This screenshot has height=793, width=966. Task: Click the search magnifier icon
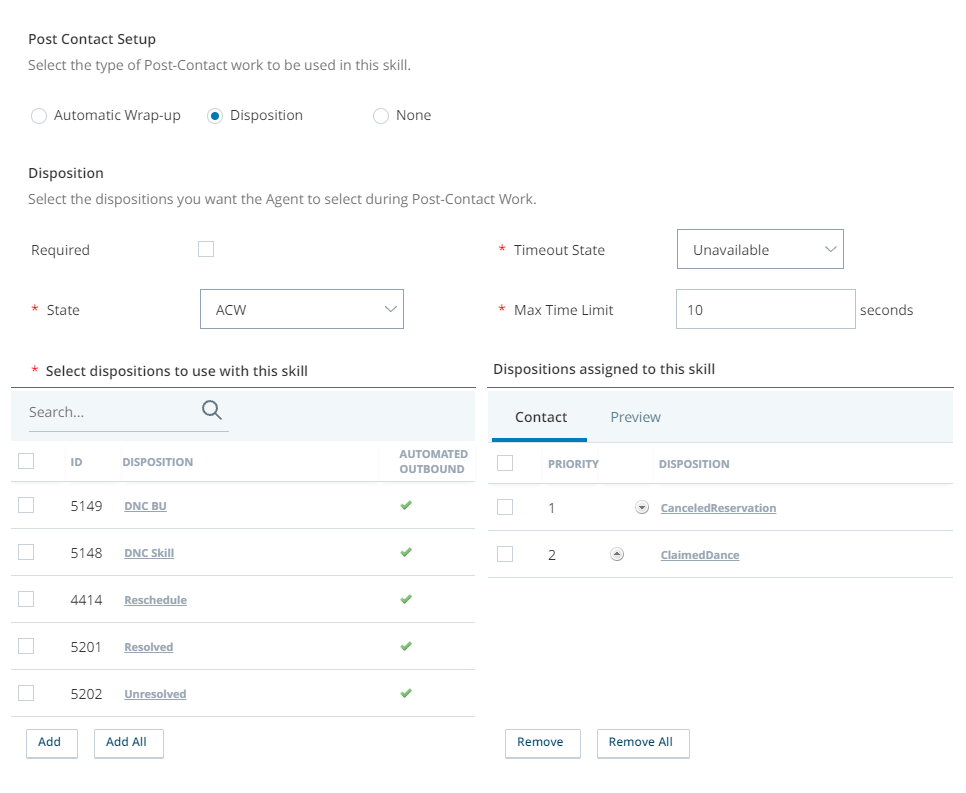click(x=211, y=410)
